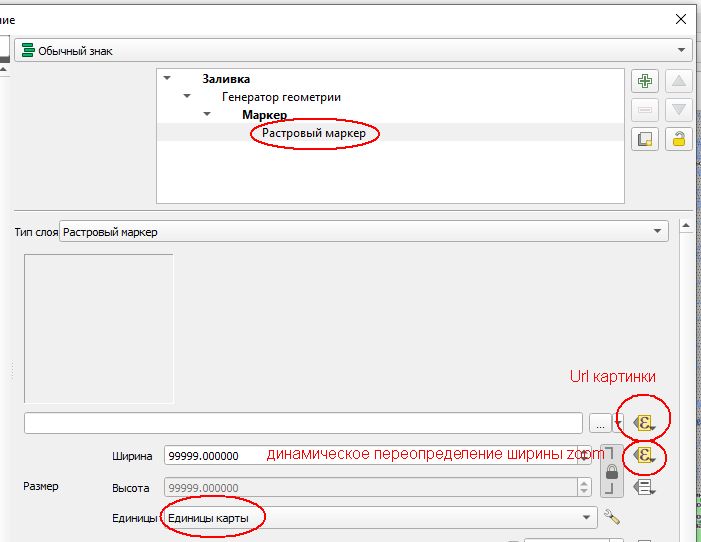Select Растровый маркер in the symbol tree
Image resolution: width=701 pixels, height=542 pixels.
point(314,133)
